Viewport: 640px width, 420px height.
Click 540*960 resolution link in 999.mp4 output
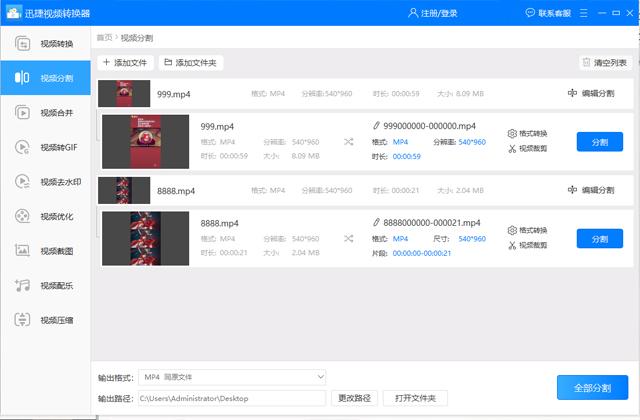click(x=472, y=142)
